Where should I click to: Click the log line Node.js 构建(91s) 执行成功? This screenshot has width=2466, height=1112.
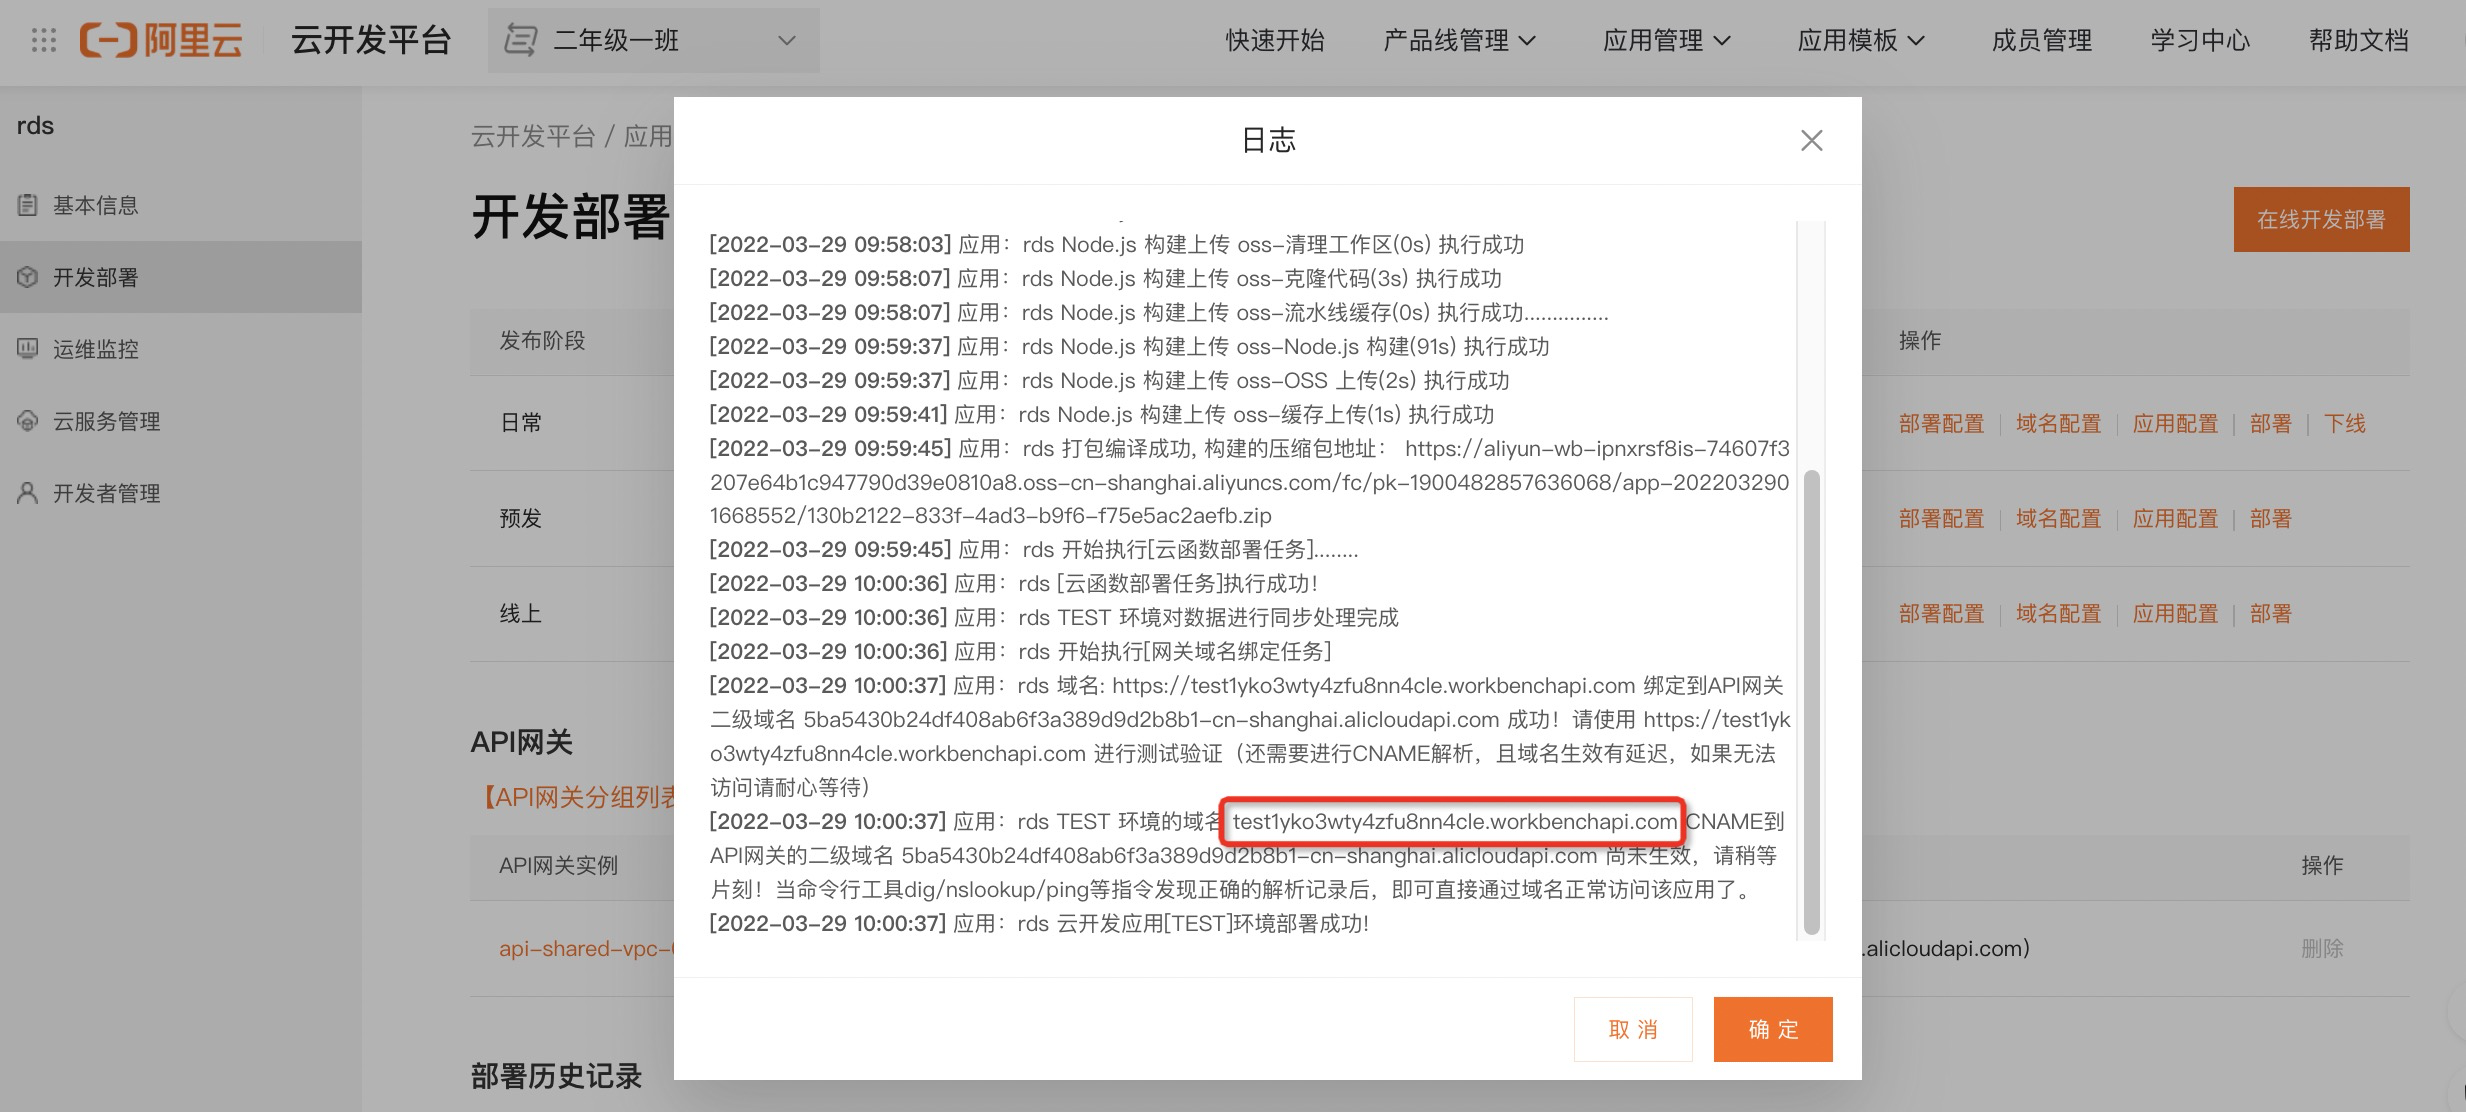click(x=1129, y=347)
